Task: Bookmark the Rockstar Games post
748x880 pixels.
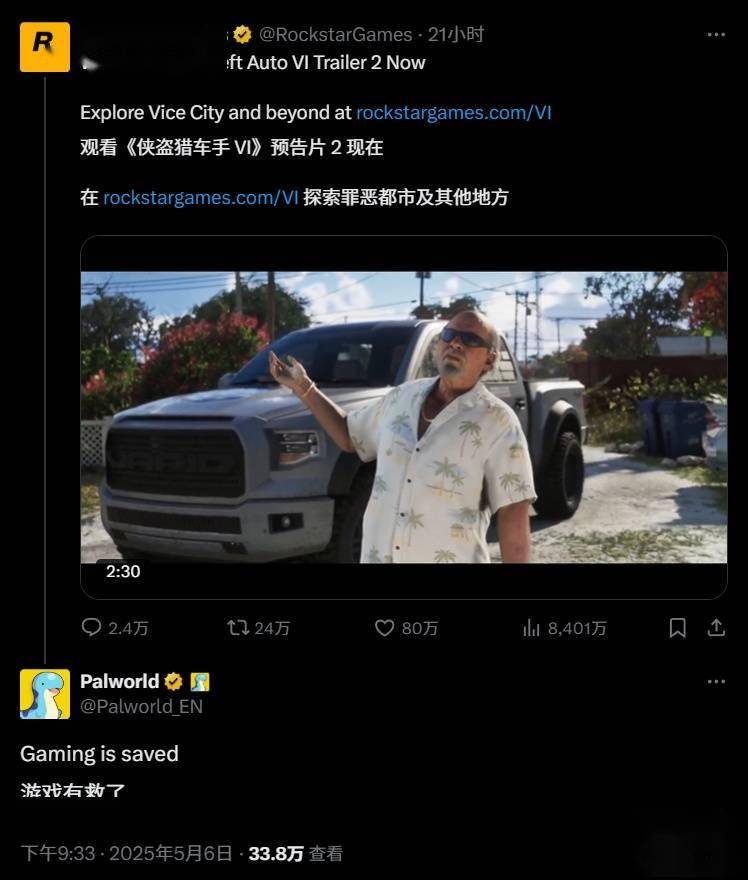Action: [x=677, y=627]
